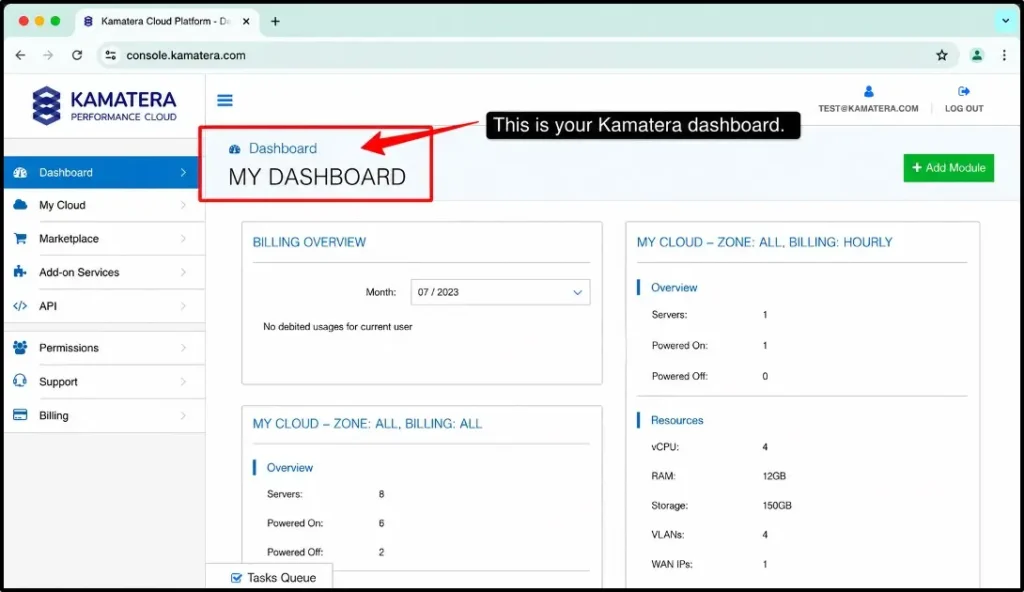Click MY CLOUD – ZONE: ALL, BILLING: ALL heading

[367, 423]
